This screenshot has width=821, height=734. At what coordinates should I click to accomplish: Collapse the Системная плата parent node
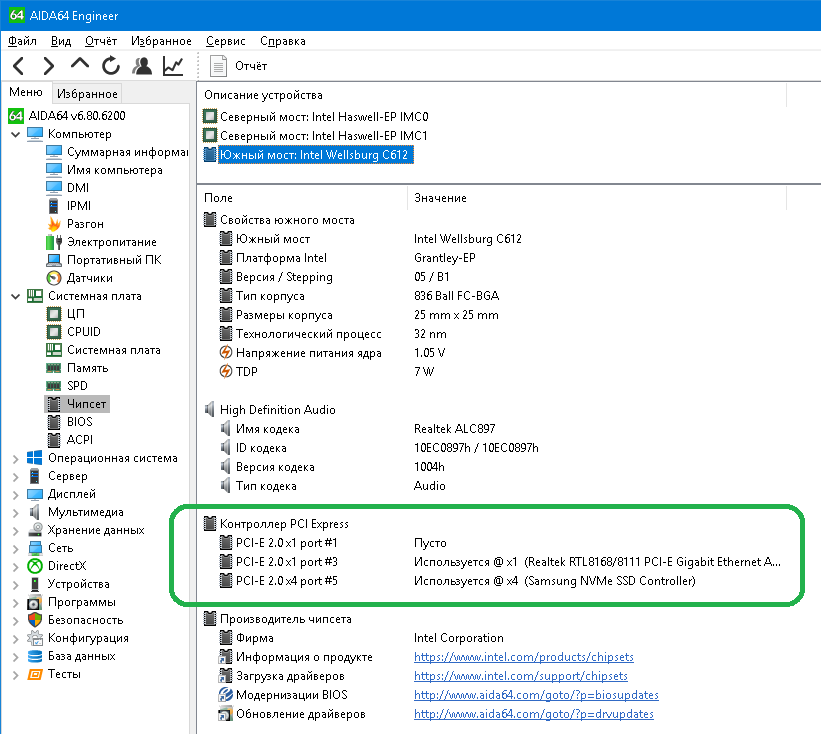[16, 296]
